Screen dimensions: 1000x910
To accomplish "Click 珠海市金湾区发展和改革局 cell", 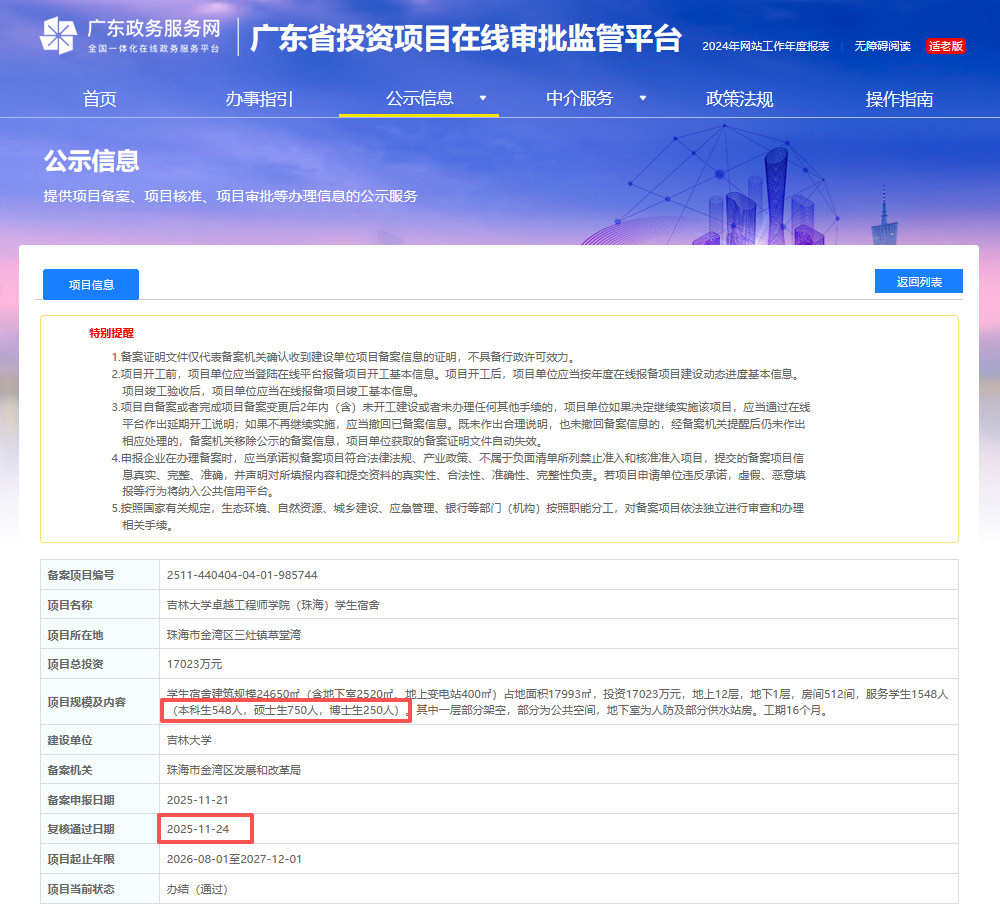I will click(x=233, y=770).
